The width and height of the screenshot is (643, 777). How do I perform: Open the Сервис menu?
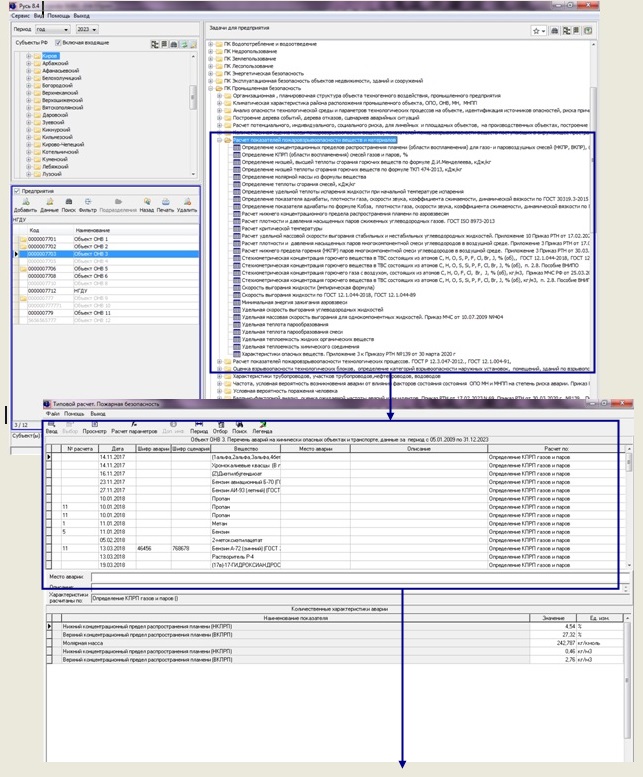pyautogui.click(x=20, y=17)
